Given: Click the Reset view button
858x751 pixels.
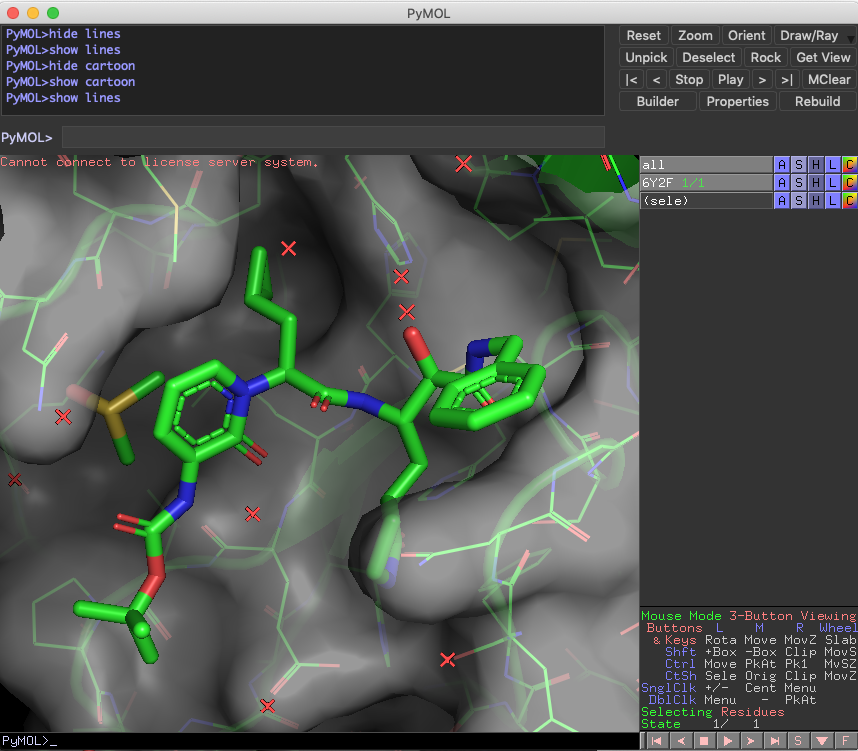Looking at the screenshot, I should point(644,36).
